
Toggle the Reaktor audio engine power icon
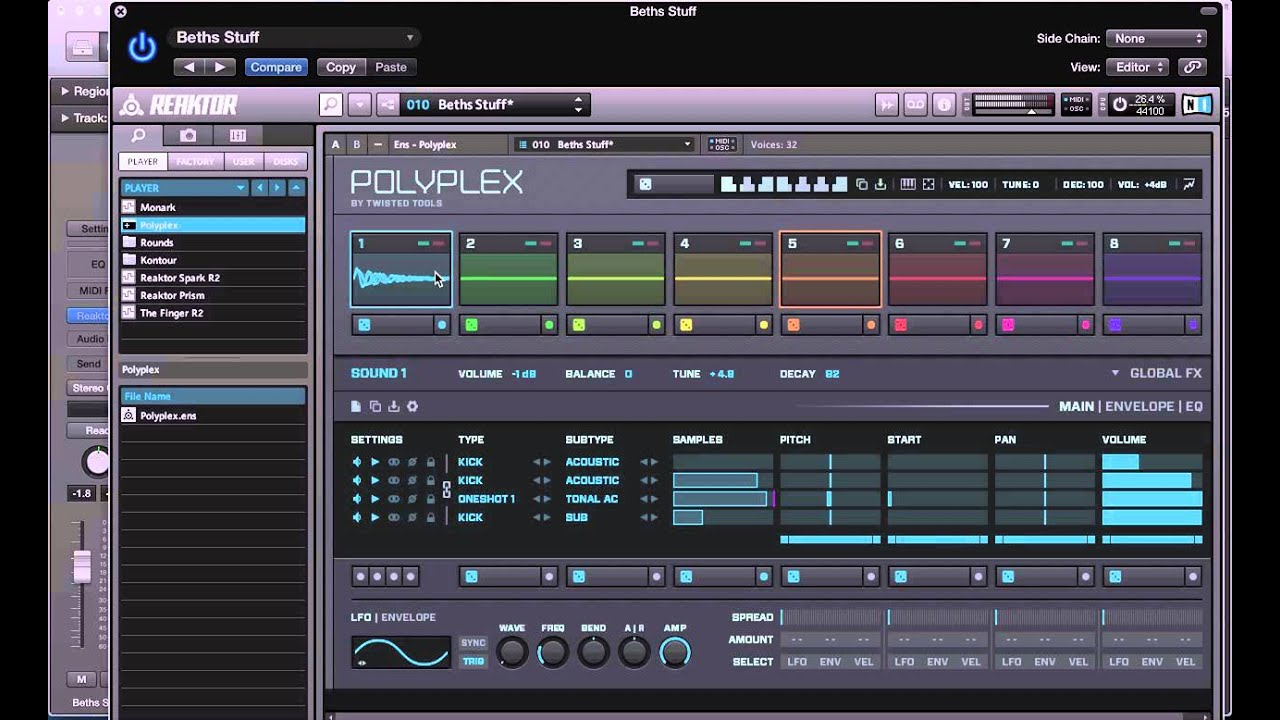pos(1119,104)
